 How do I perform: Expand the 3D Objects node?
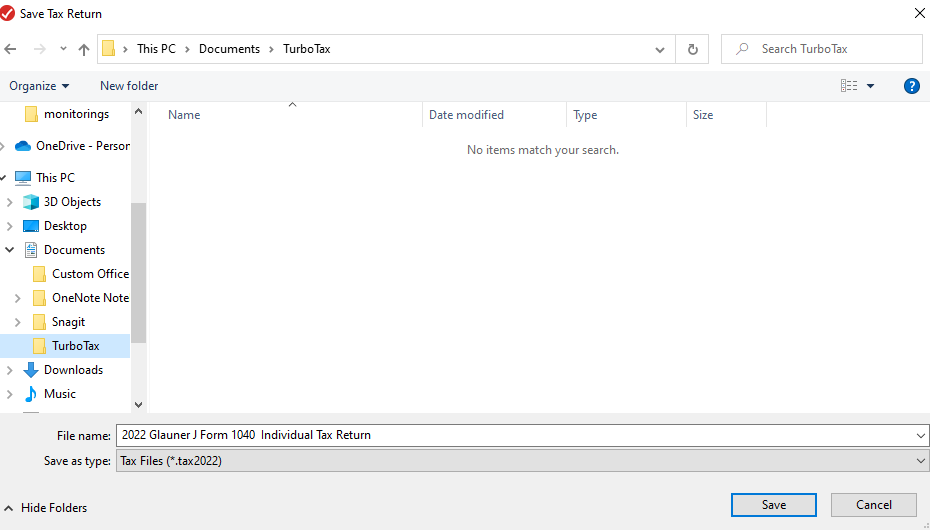9,202
